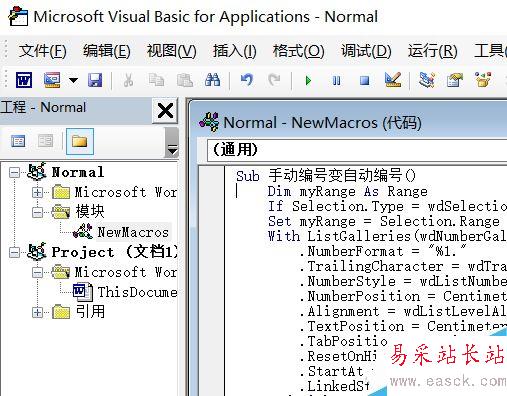Screen dimensions: 507x396
Task: Click the View Code icon in project panel
Action: pyautogui.click(x=18, y=141)
